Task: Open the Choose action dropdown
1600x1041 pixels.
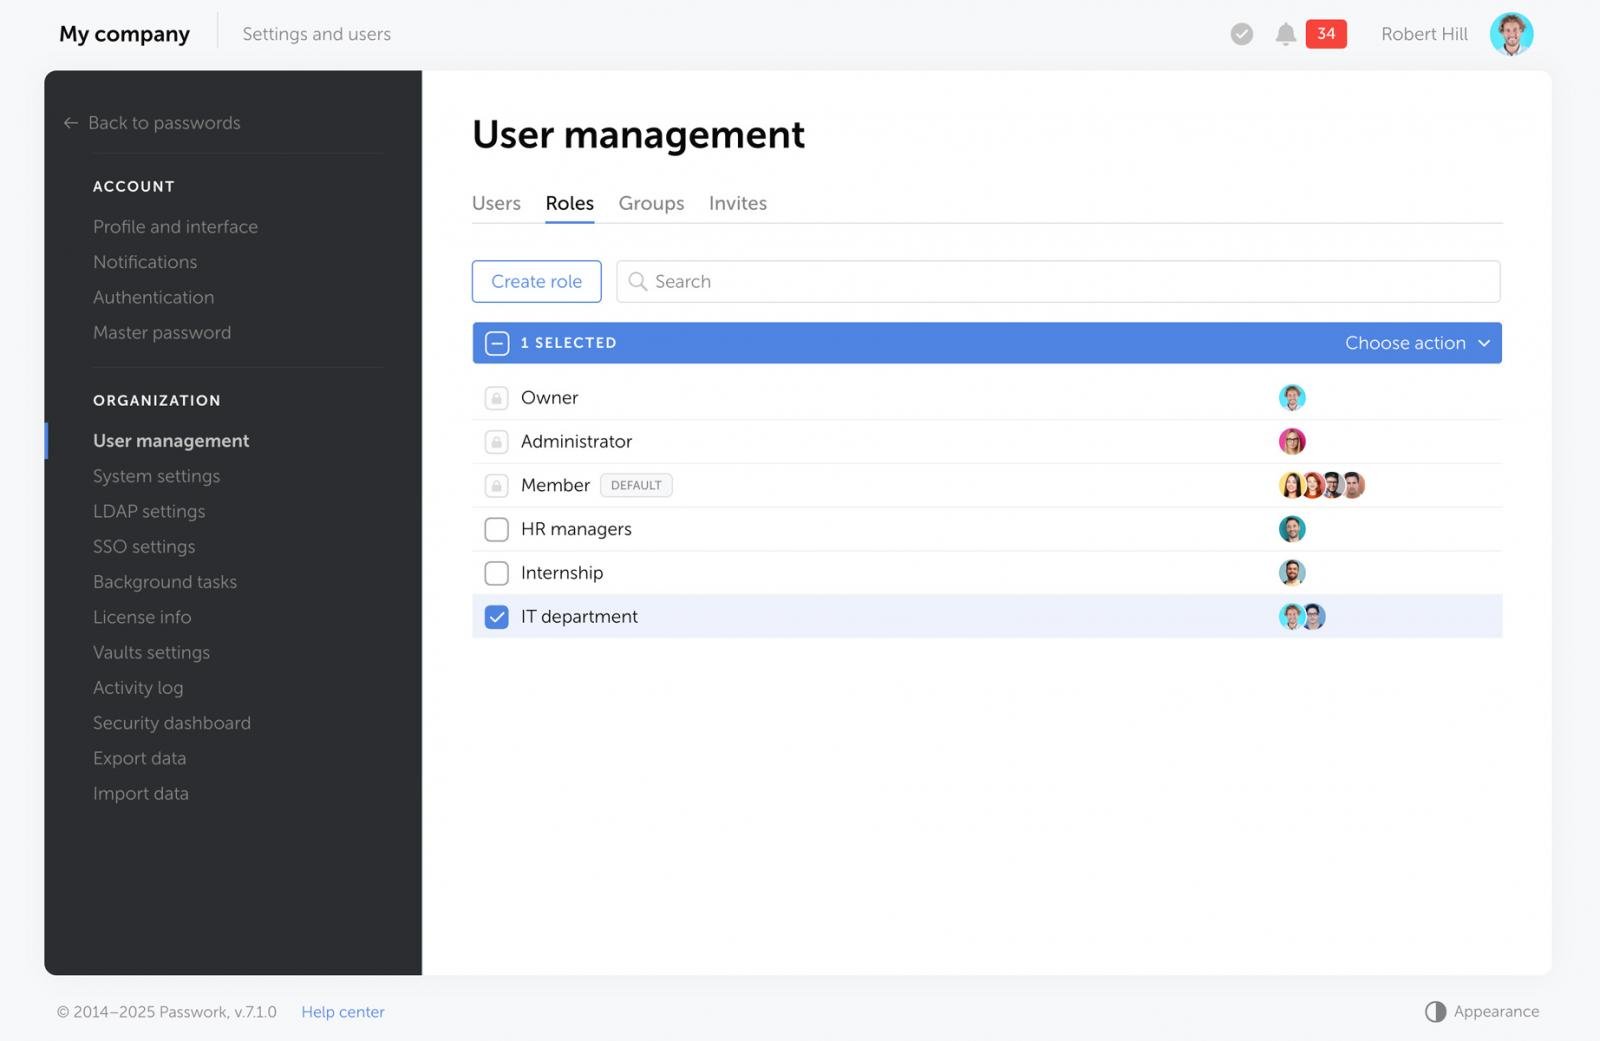Action: (x=1416, y=342)
